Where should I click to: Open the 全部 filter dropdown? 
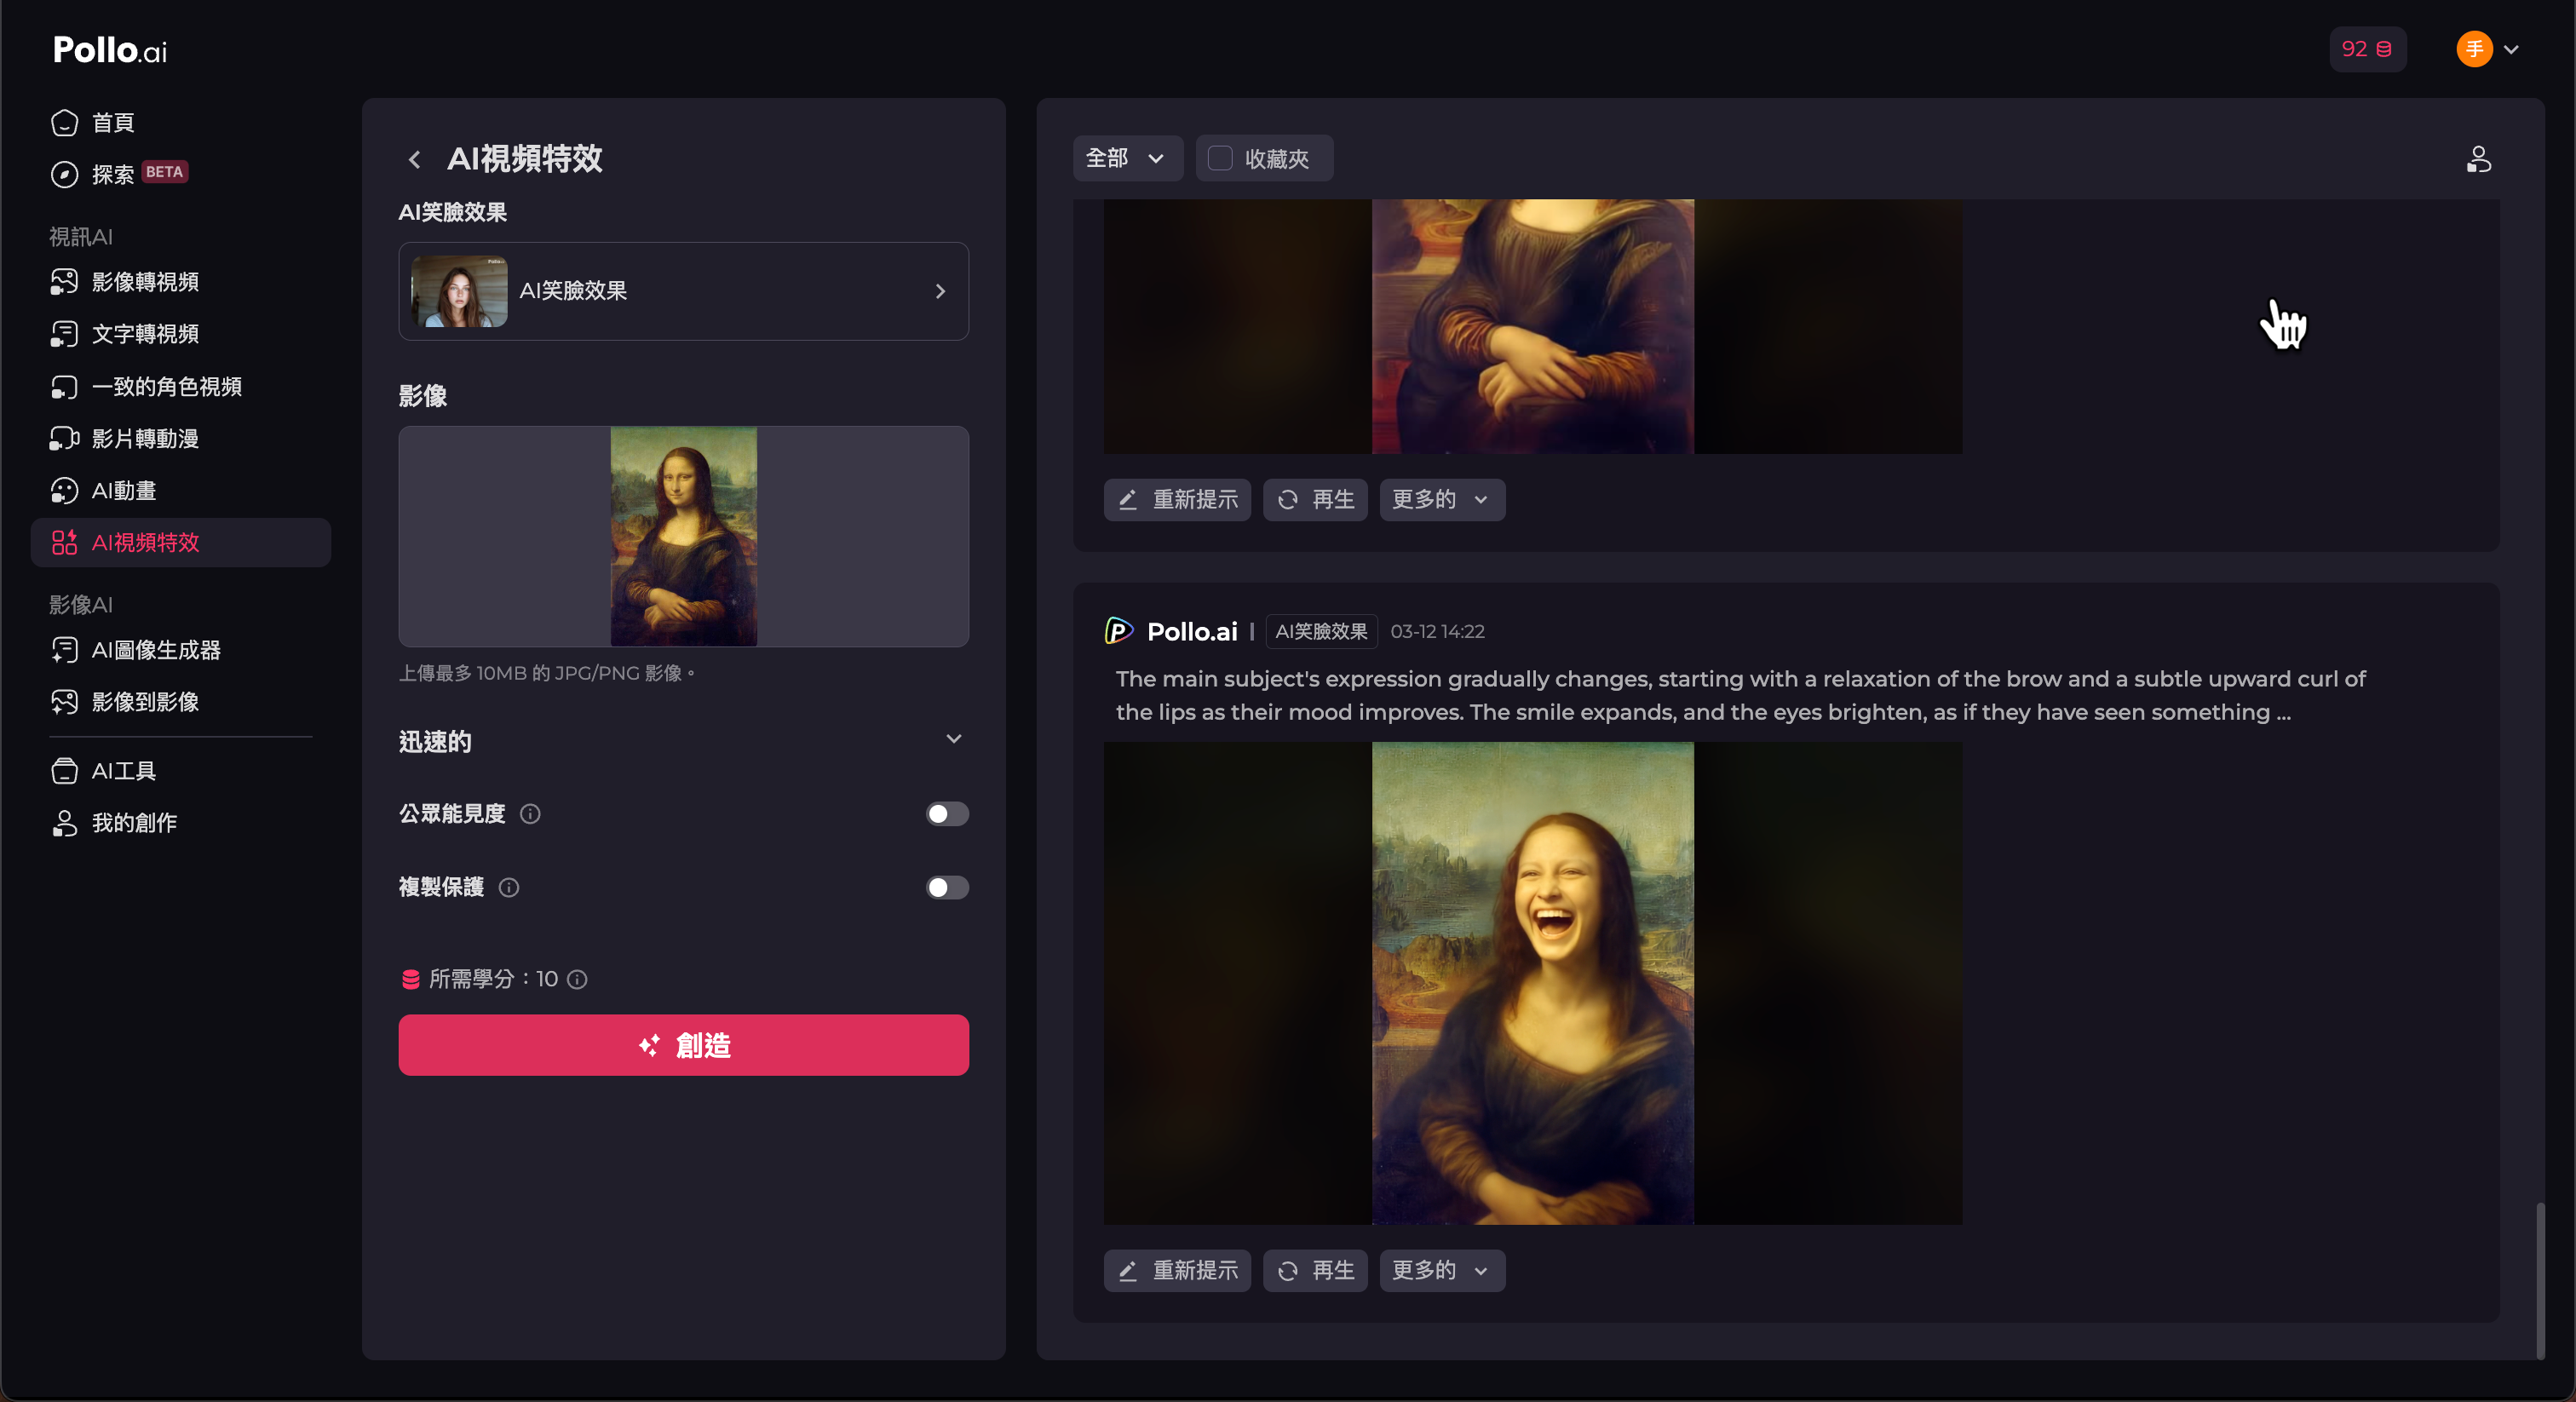[x=1126, y=158]
